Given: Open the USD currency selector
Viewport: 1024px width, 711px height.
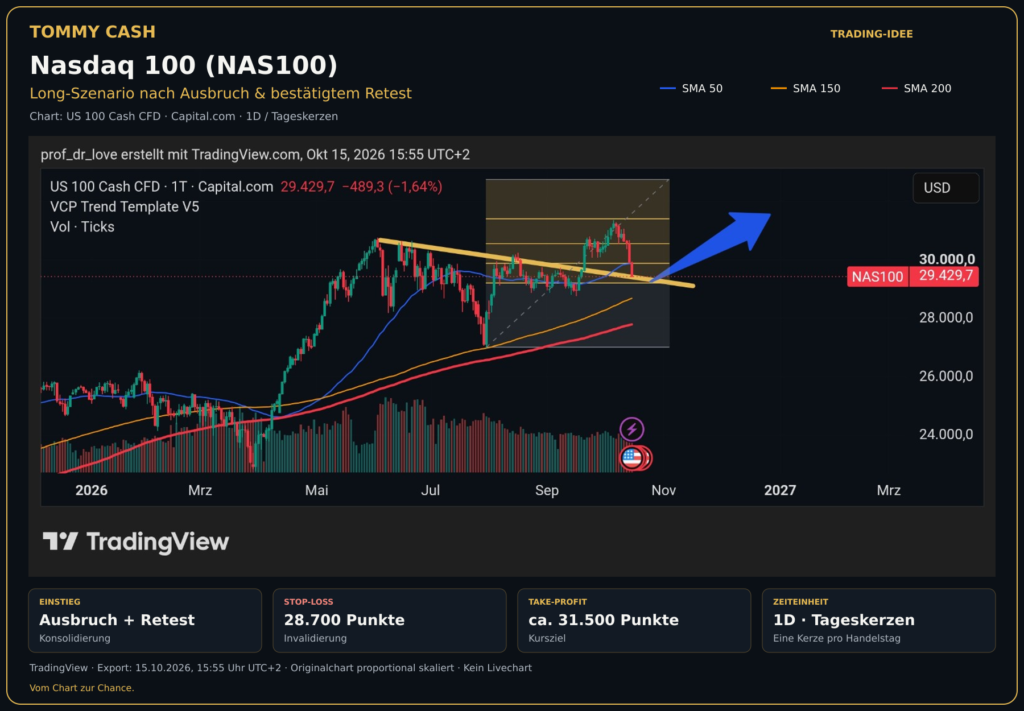Looking at the screenshot, I should [946, 188].
